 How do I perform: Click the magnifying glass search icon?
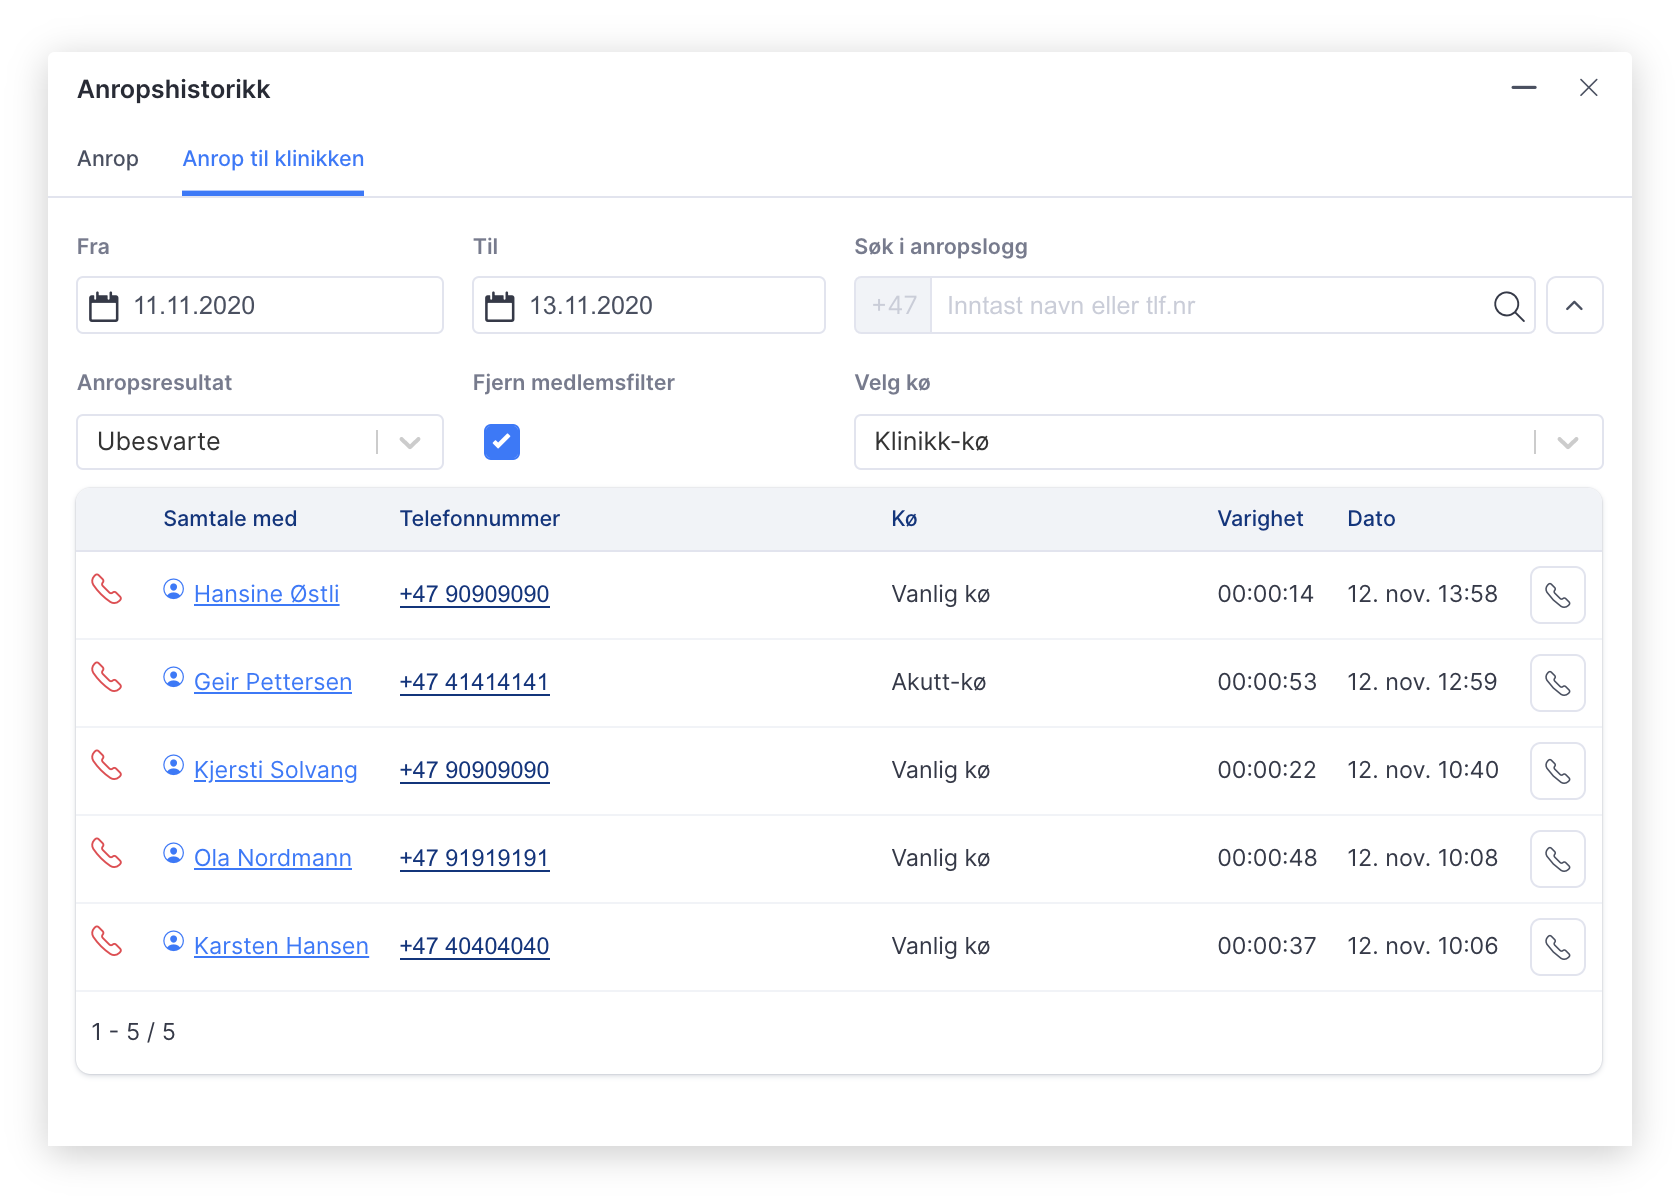point(1508,306)
